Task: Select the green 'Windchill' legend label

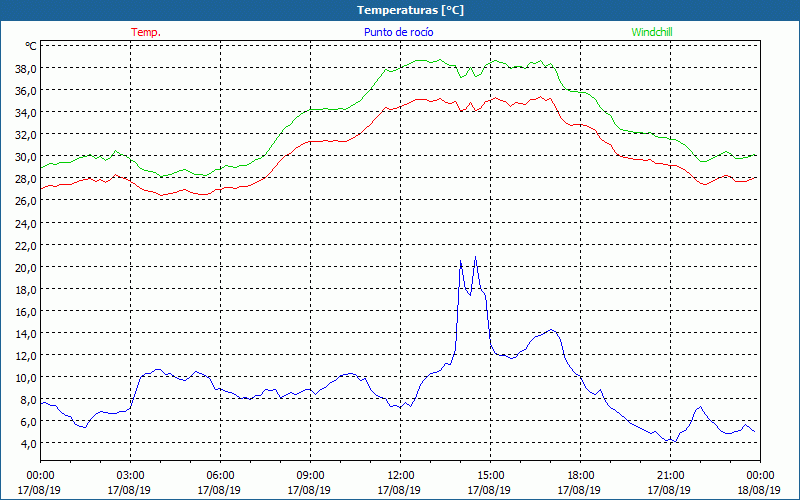Action: point(652,32)
